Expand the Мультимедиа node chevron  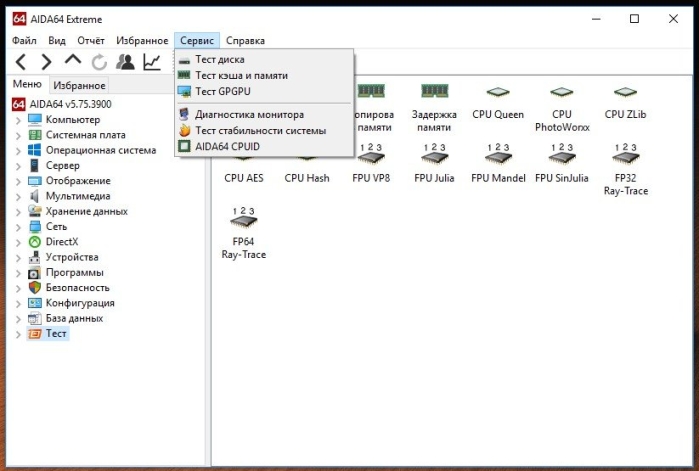[x=18, y=197]
